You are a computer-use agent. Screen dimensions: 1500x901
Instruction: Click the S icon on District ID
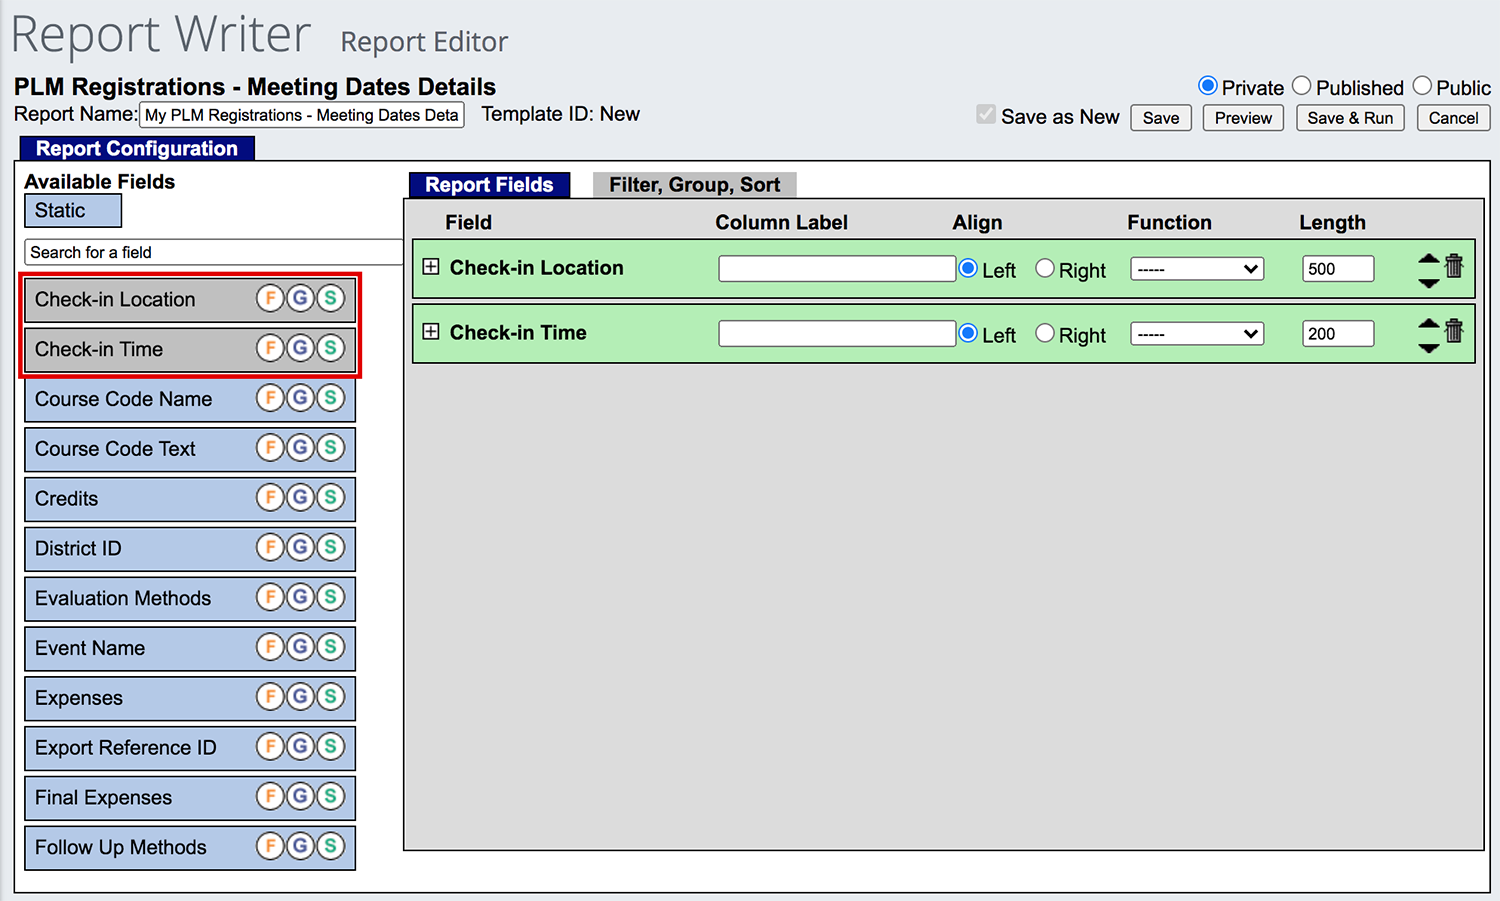point(330,548)
